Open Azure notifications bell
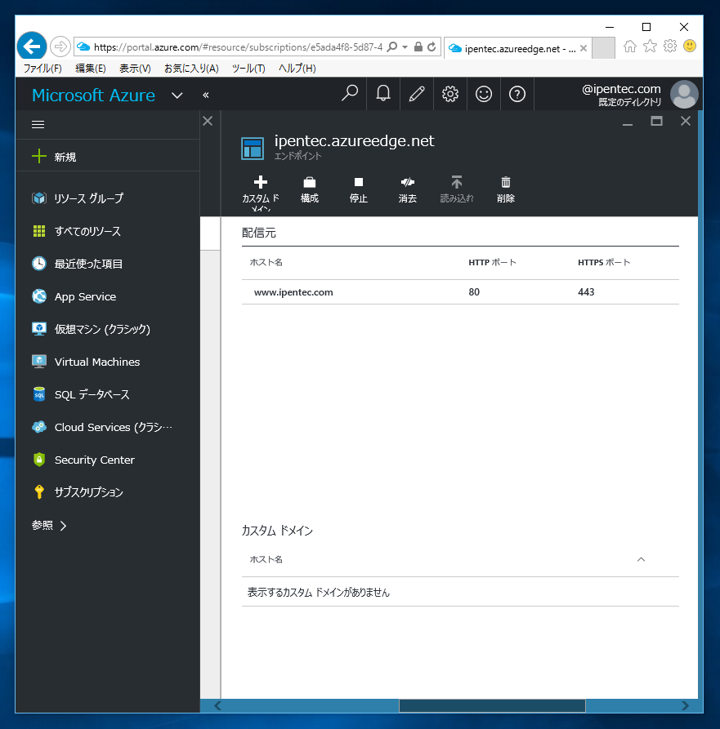 coord(383,94)
